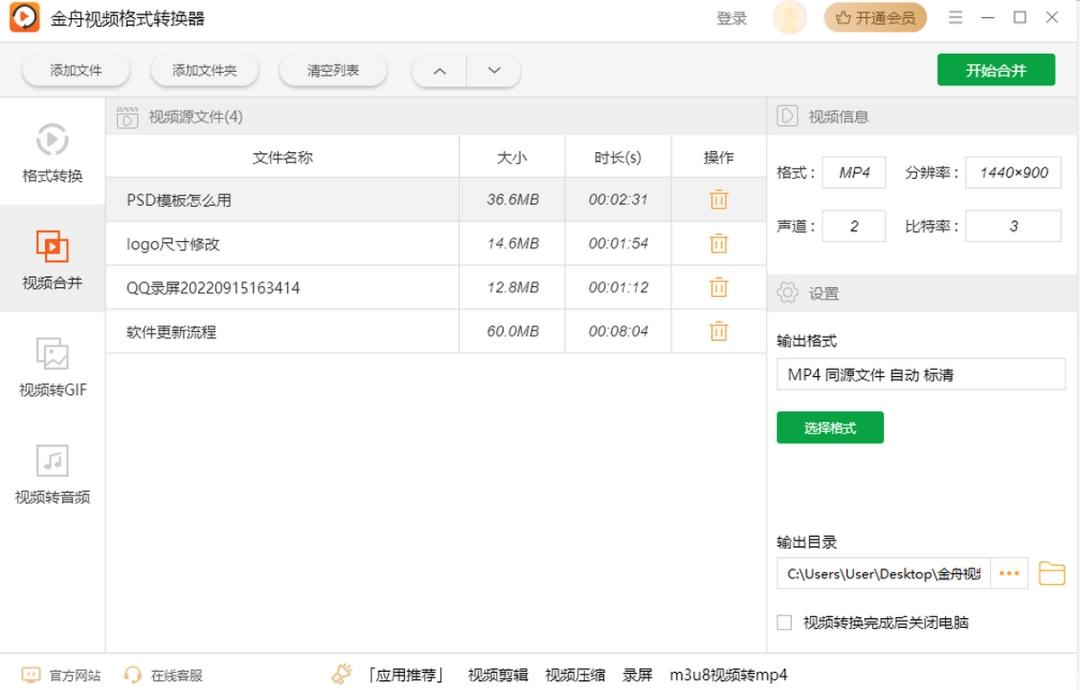
Task: Open the MP4 同源文件 output format field
Action: point(921,374)
